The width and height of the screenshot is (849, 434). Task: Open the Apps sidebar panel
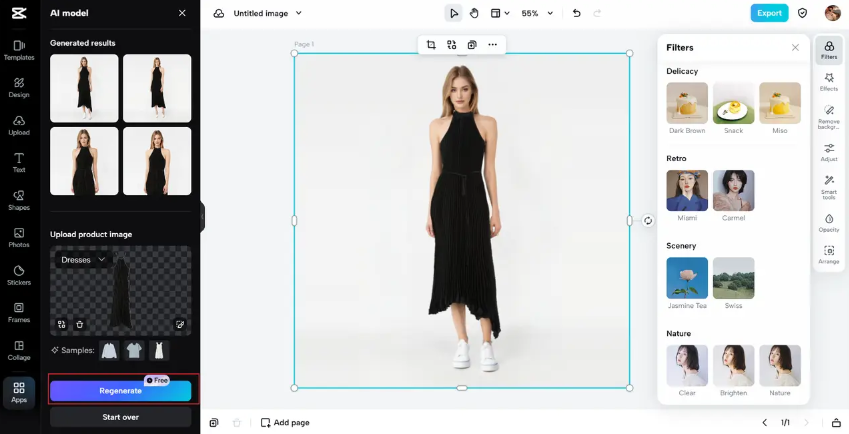19,393
